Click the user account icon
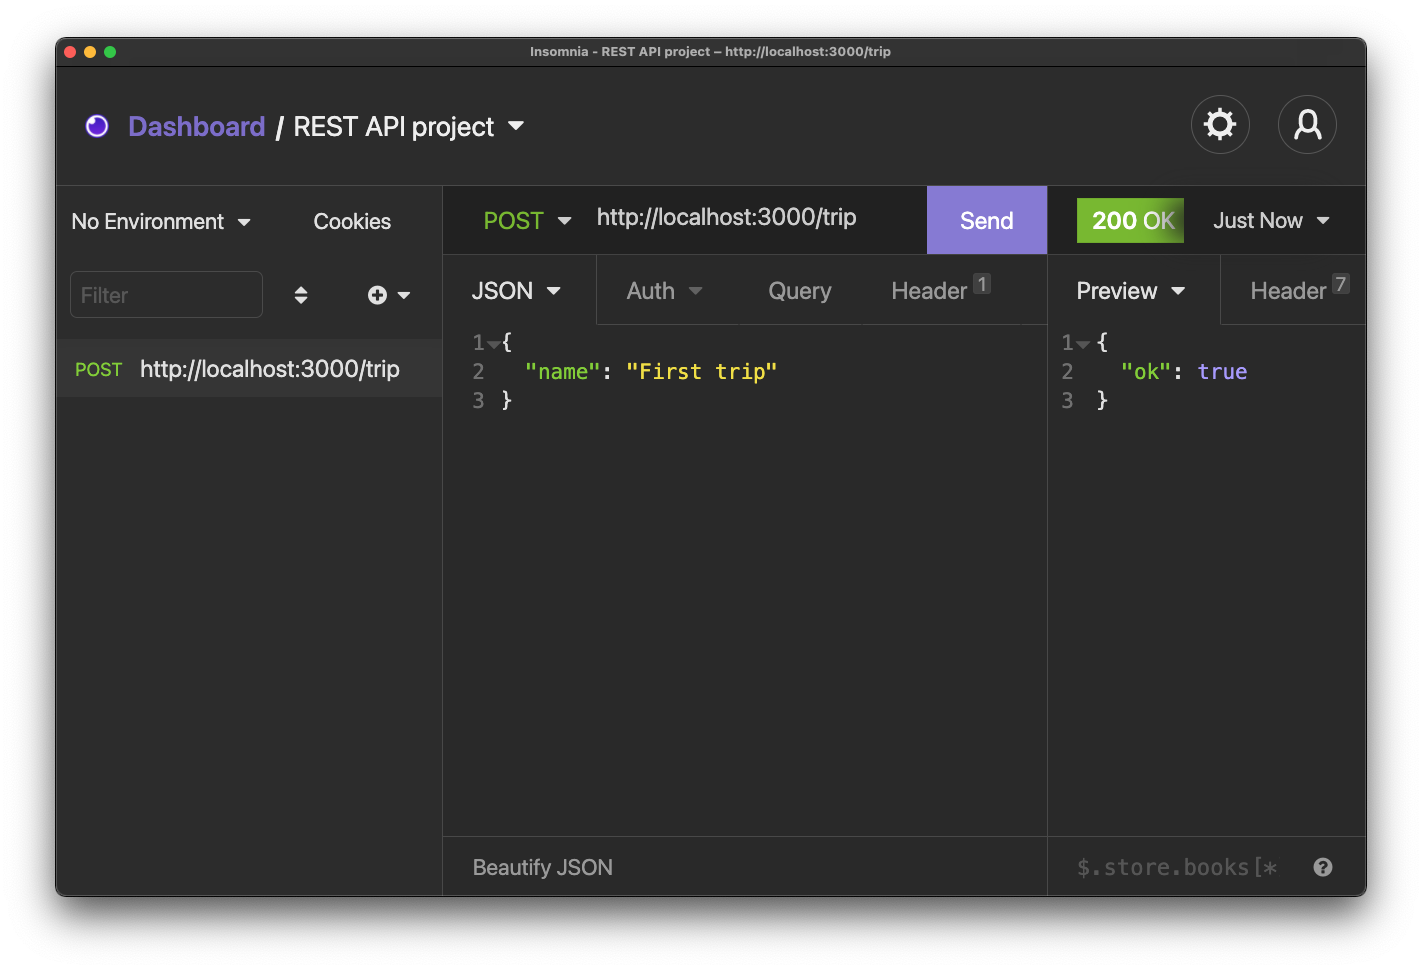This screenshot has width=1422, height=970. (x=1307, y=125)
